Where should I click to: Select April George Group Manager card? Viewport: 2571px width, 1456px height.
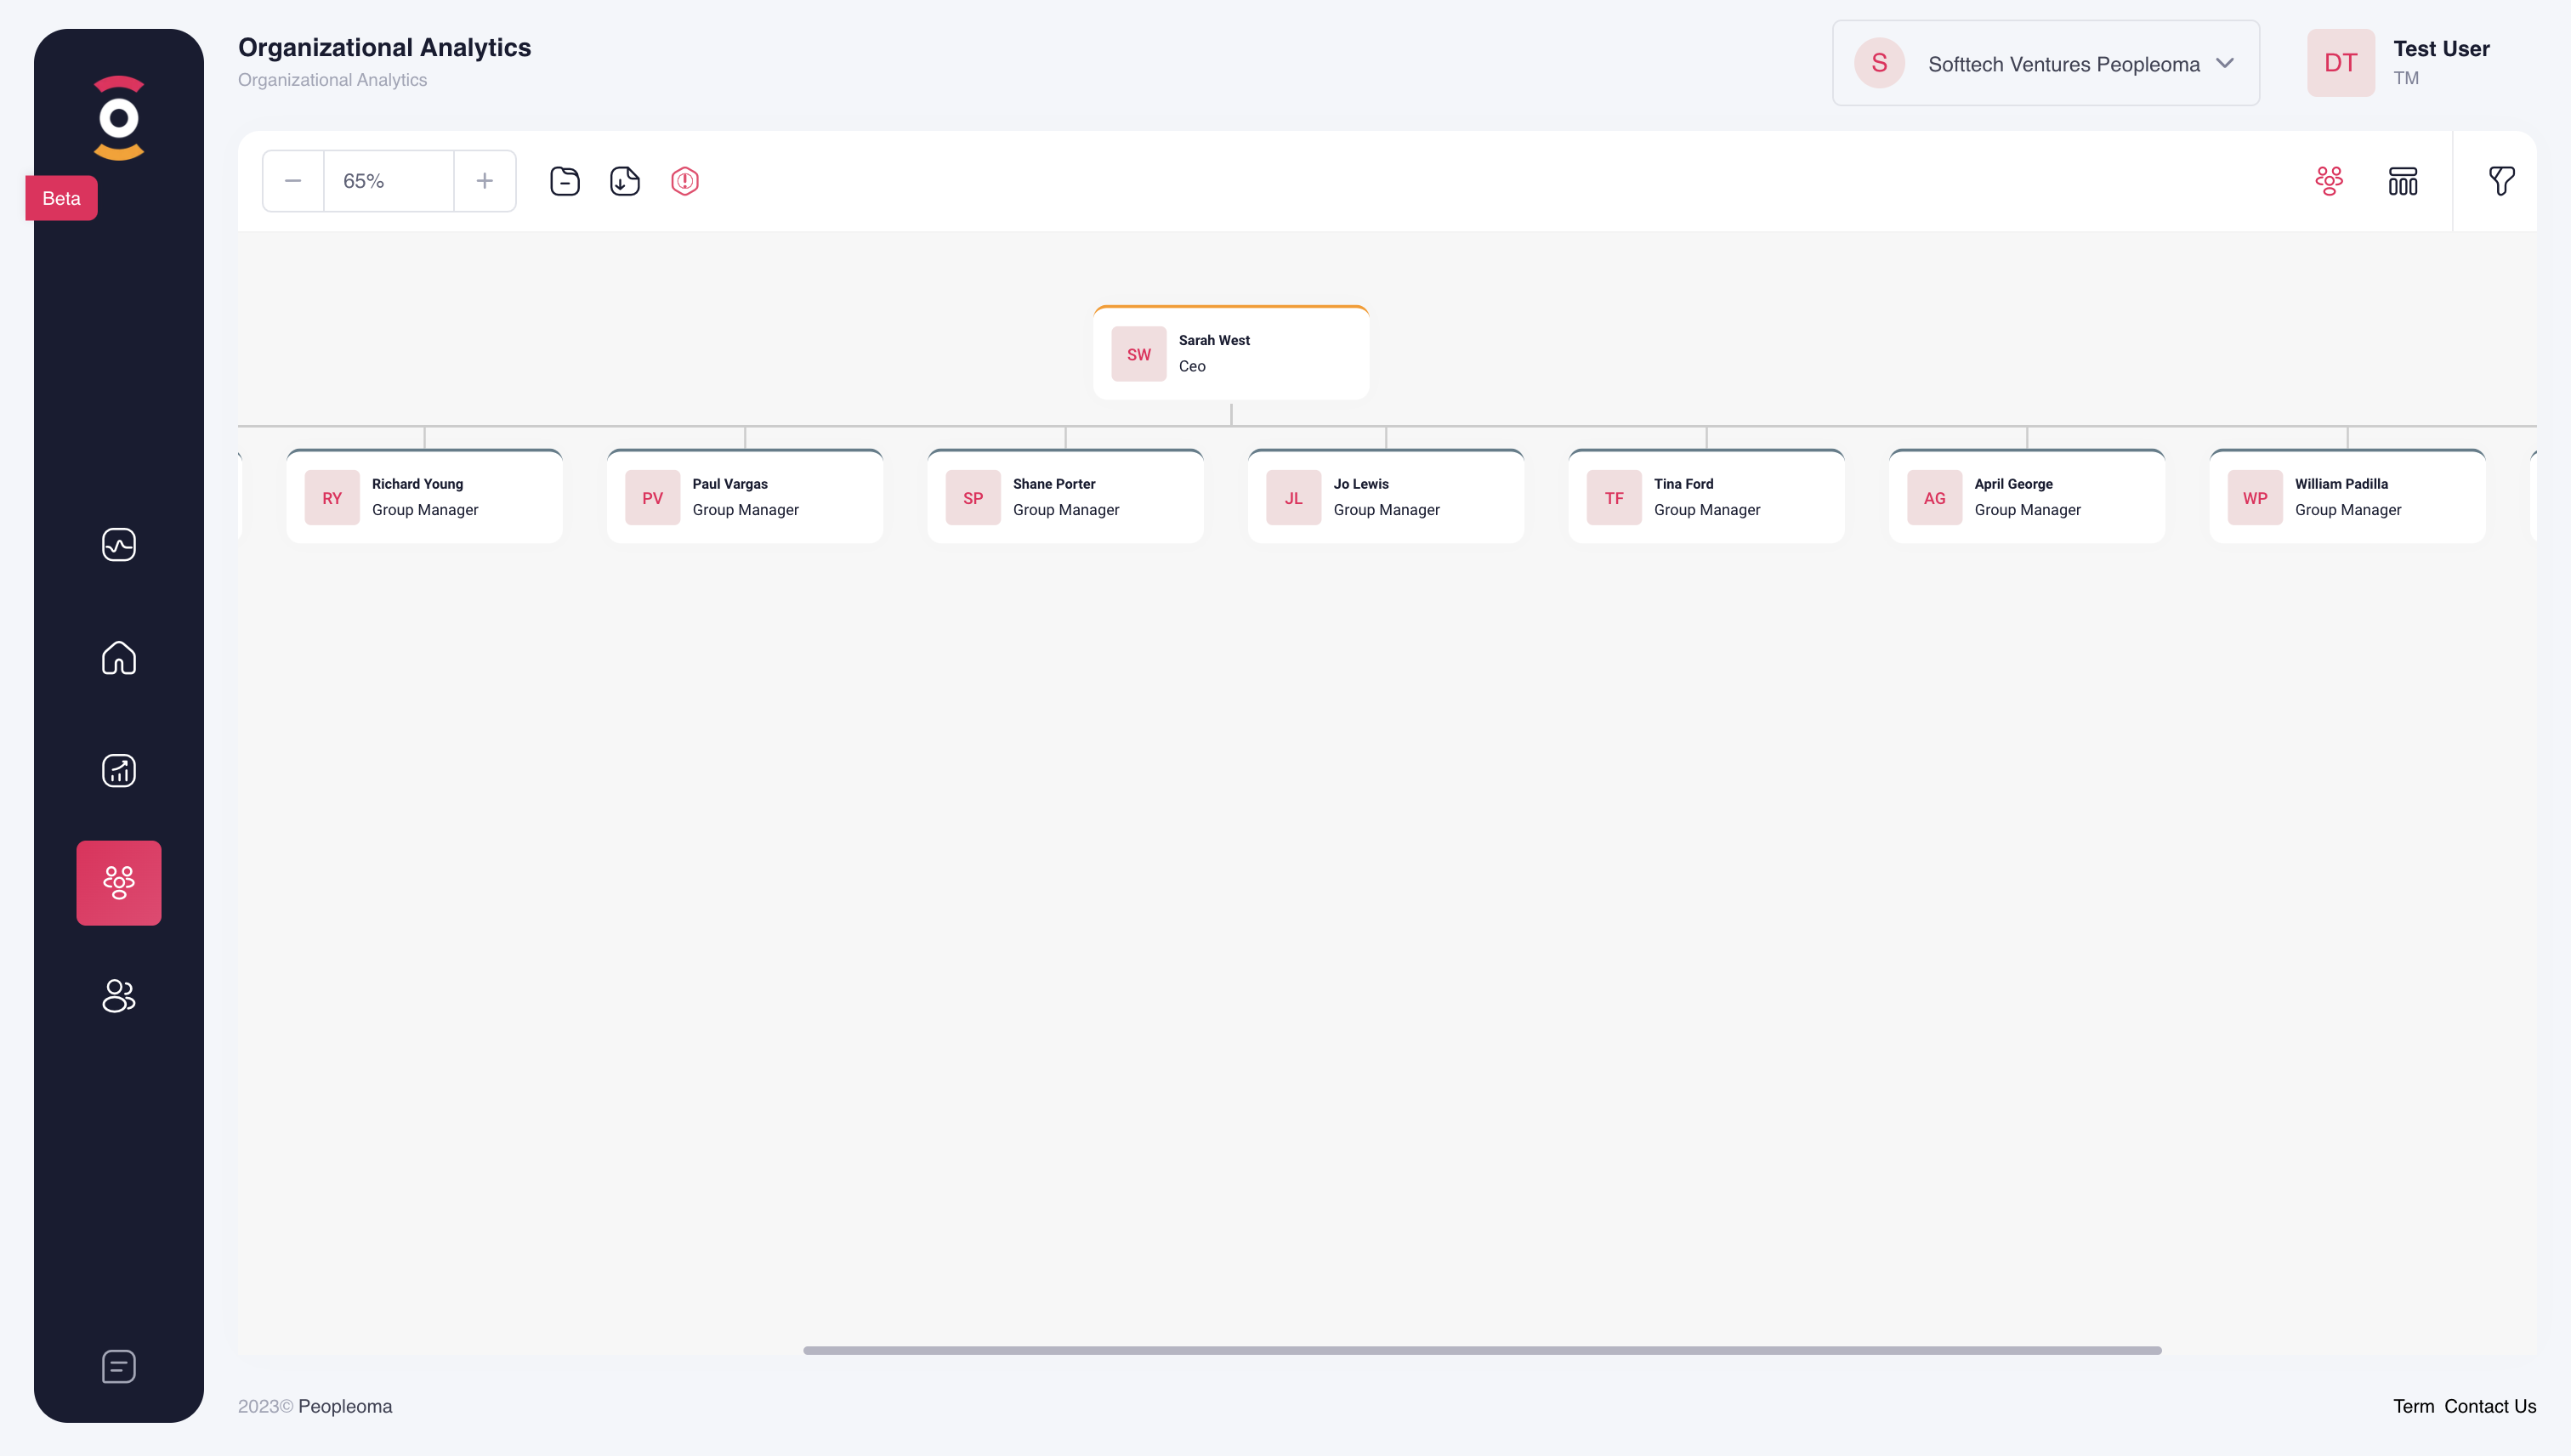point(2027,496)
